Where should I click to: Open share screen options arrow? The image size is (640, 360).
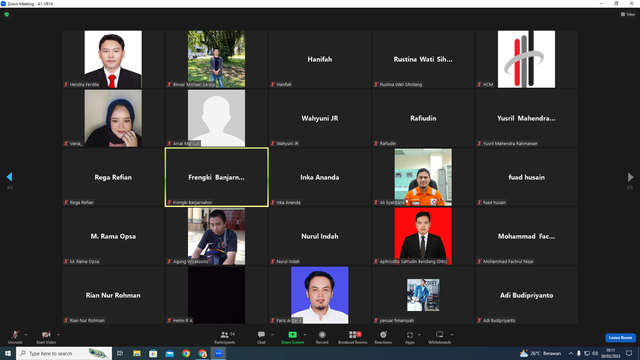(x=305, y=335)
